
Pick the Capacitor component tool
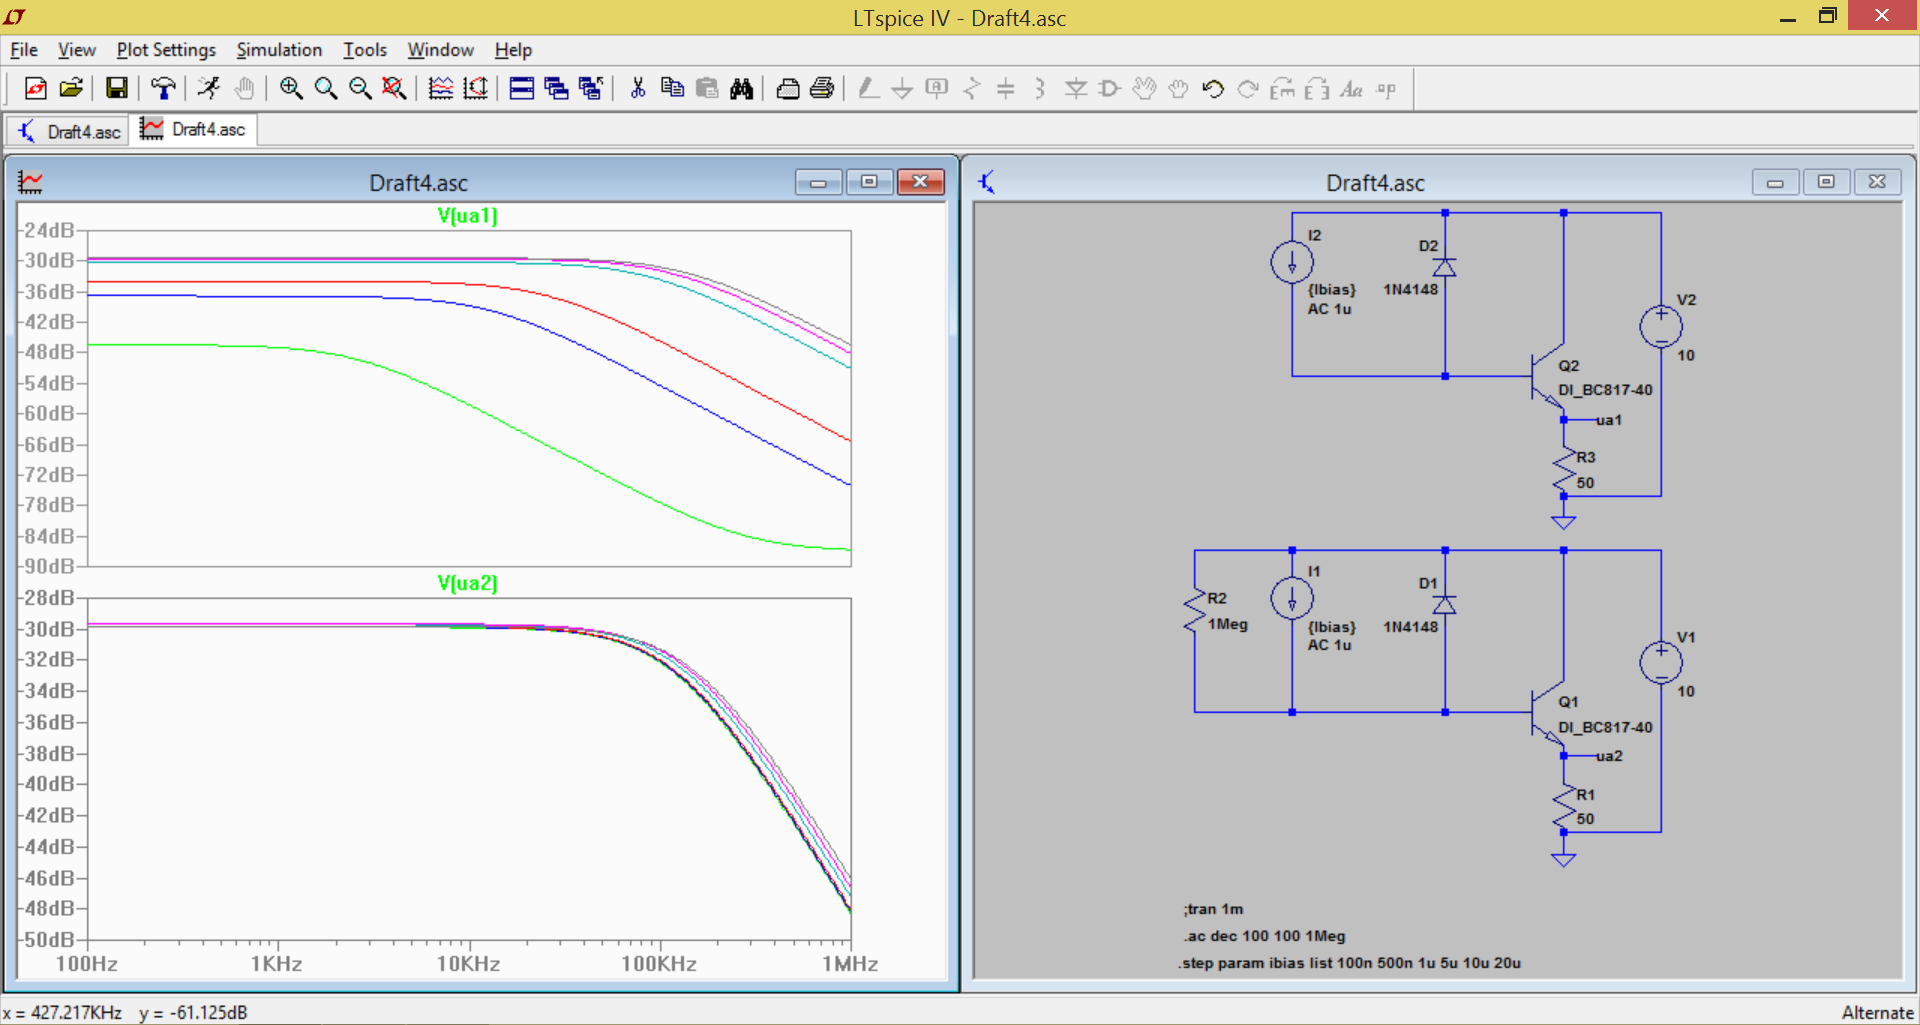click(1006, 89)
